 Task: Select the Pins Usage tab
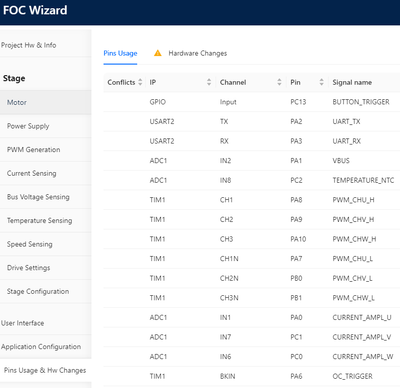[x=120, y=53]
